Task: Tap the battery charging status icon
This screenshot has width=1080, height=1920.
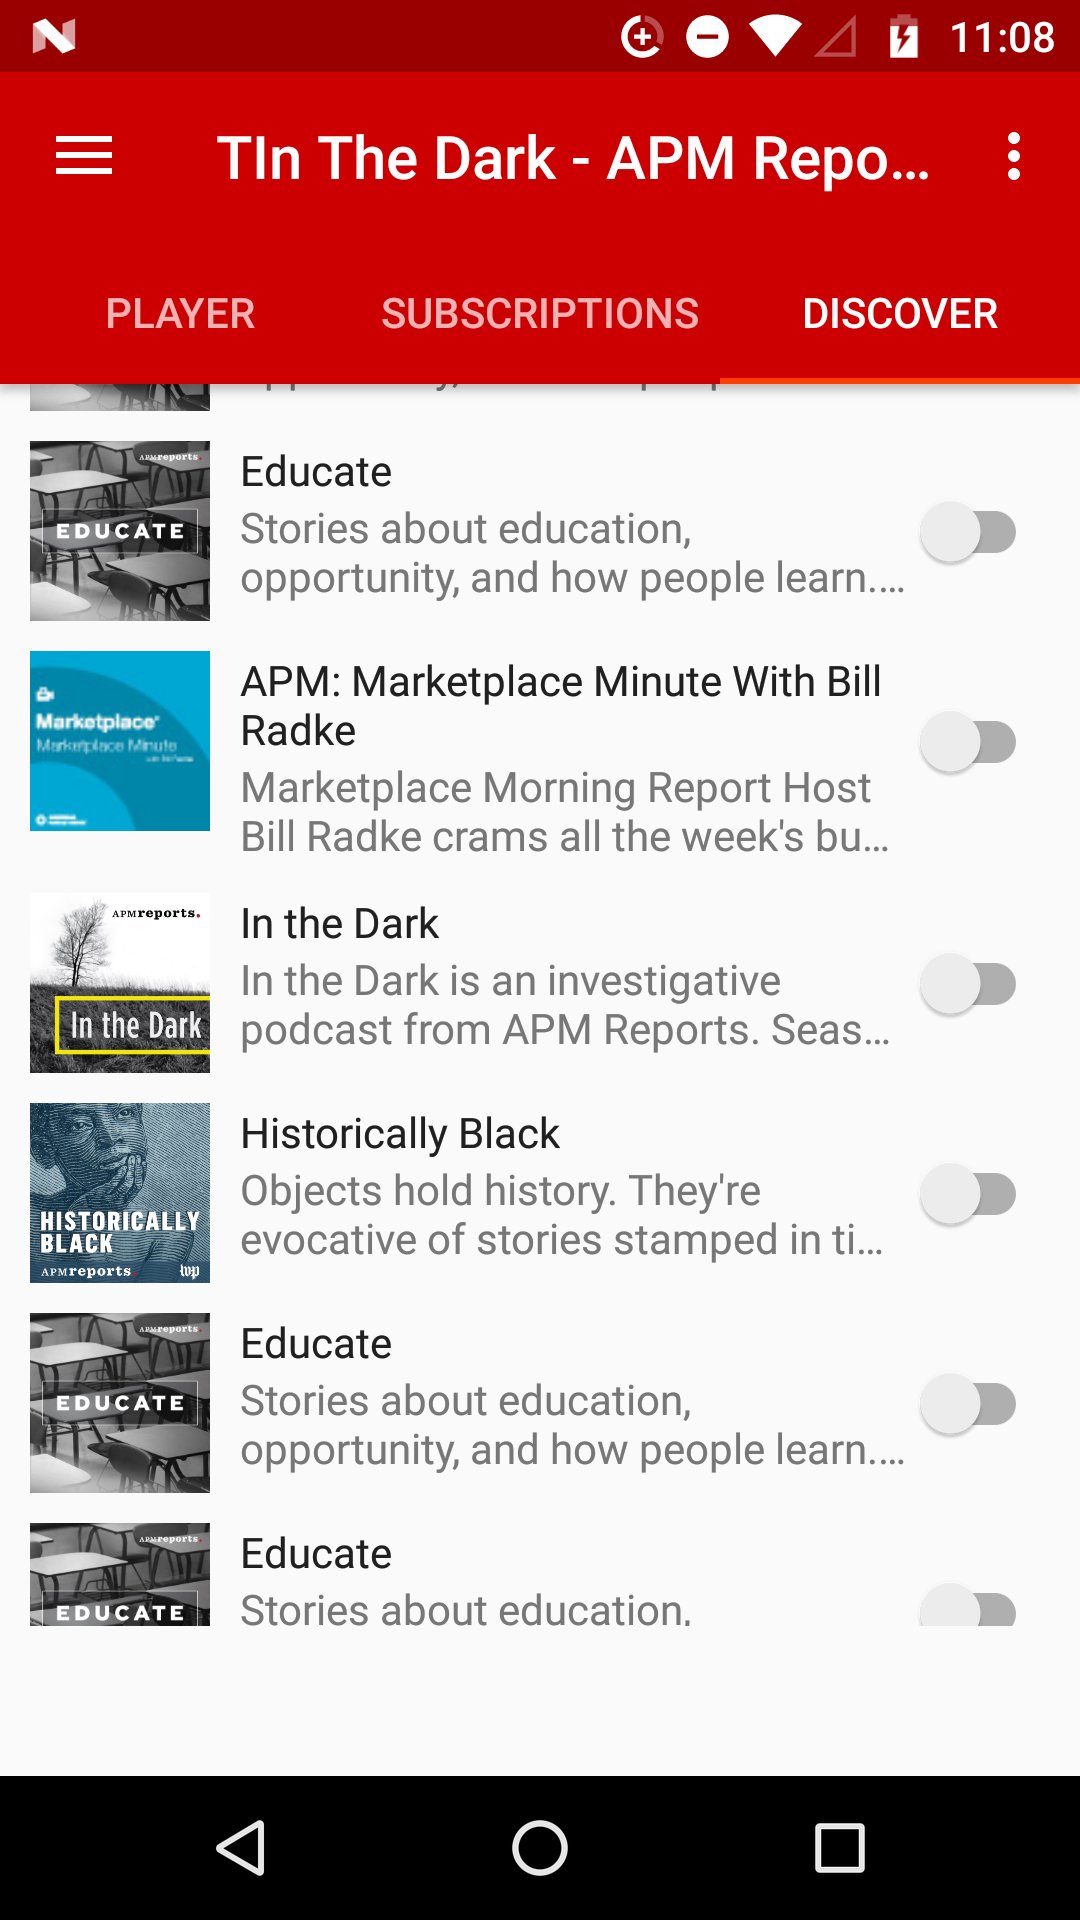Action: pos(904,37)
